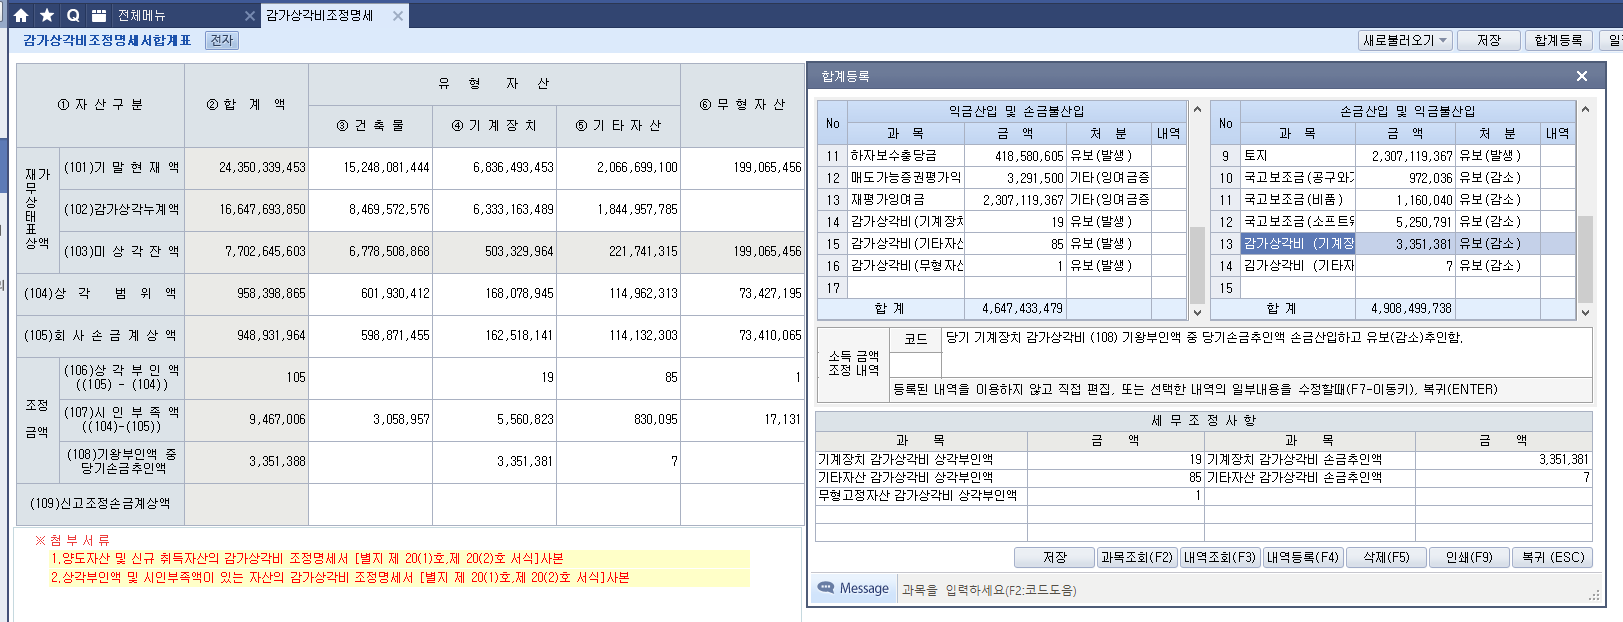The width and height of the screenshot is (1623, 622).
Task: Click the 인쇄(F9) print button
Action: (x=1468, y=557)
